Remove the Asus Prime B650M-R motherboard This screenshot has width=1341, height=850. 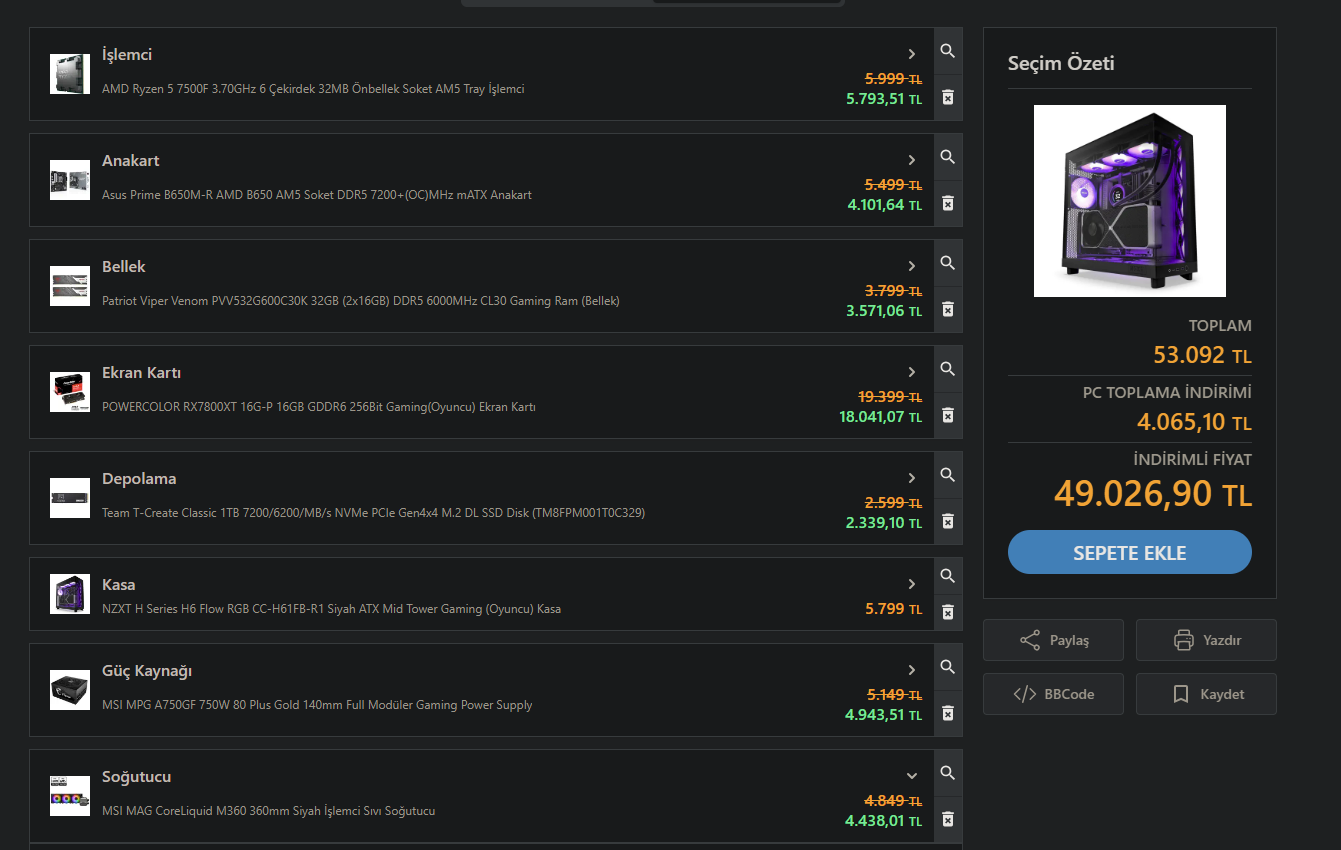click(947, 203)
